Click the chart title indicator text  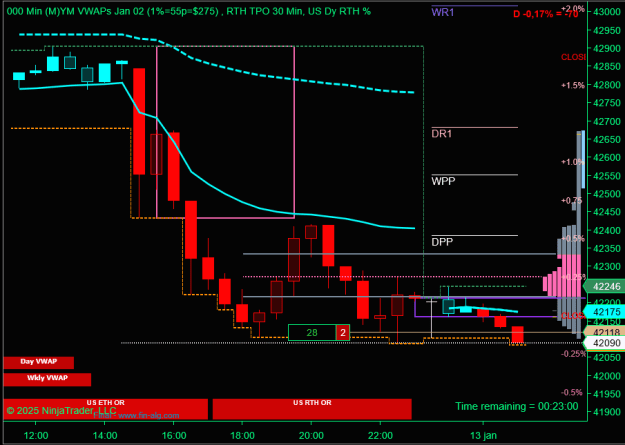point(189,11)
